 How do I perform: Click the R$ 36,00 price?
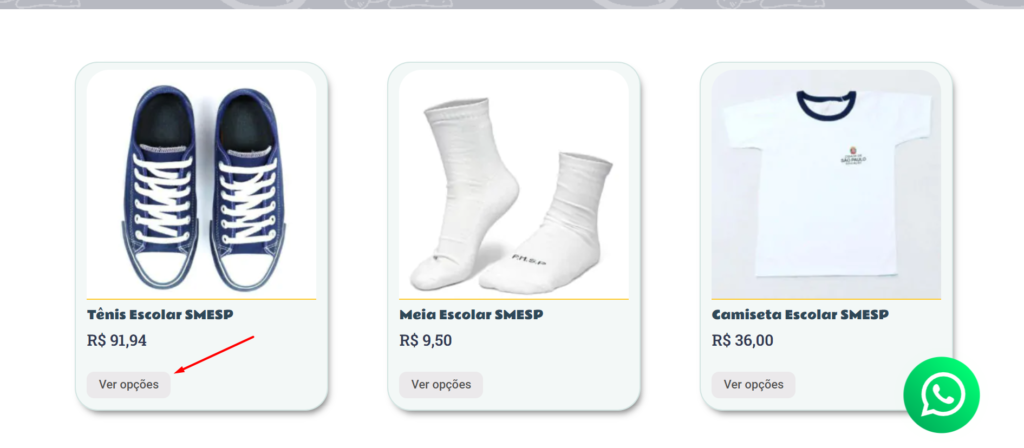pyautogui.click(x=743, y=341)
